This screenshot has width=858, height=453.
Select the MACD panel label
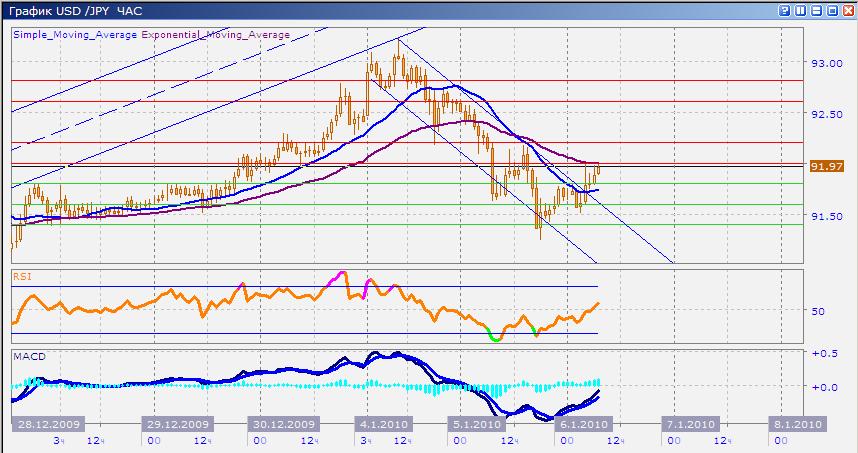pyautogui.click(x=29, y=356)
